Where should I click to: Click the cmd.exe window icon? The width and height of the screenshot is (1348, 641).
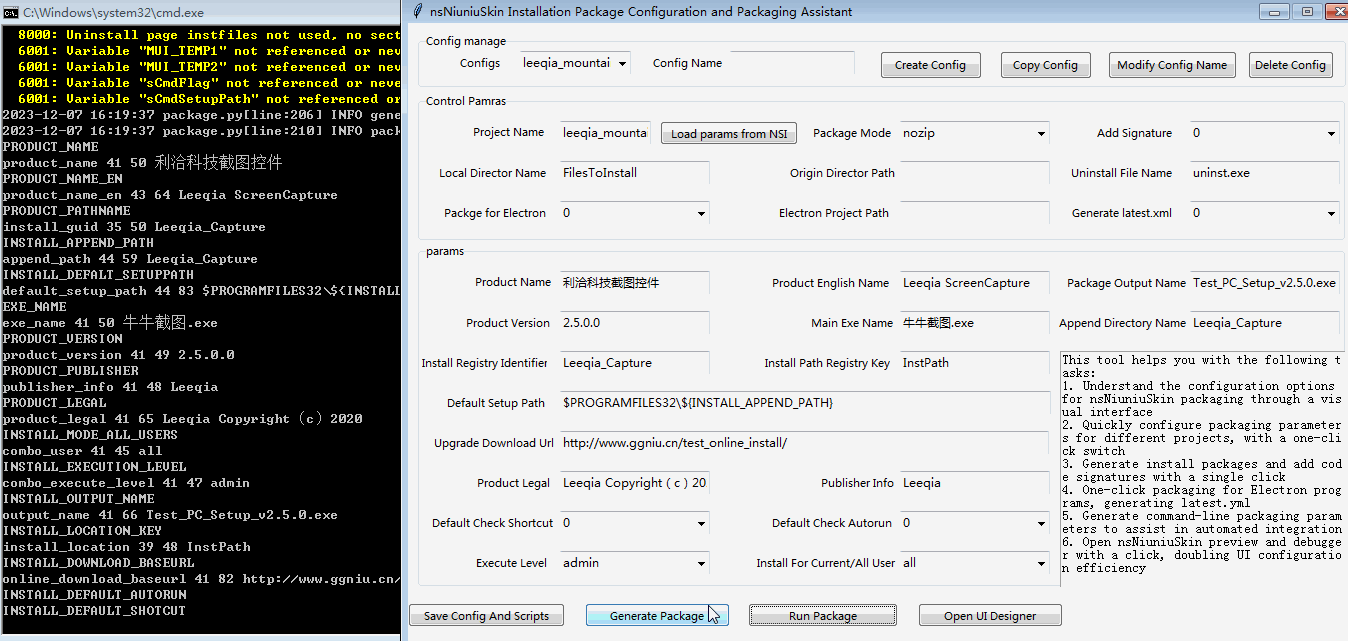11,12
